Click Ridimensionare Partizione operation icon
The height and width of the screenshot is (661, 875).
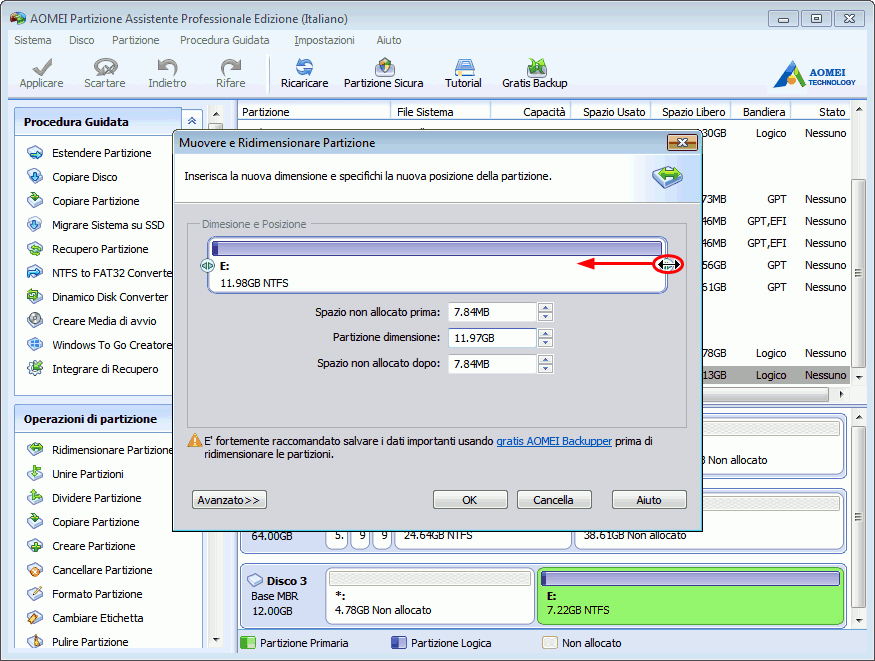point(35,449)
